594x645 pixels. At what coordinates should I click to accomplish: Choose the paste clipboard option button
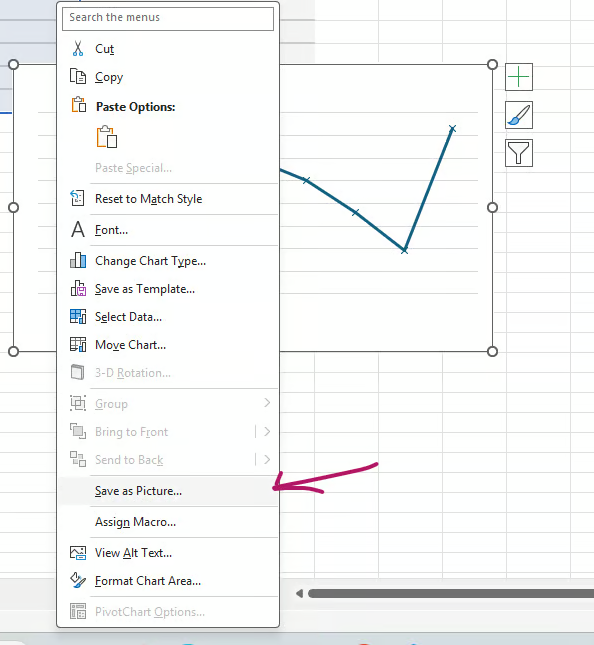(x=107, y=137)
